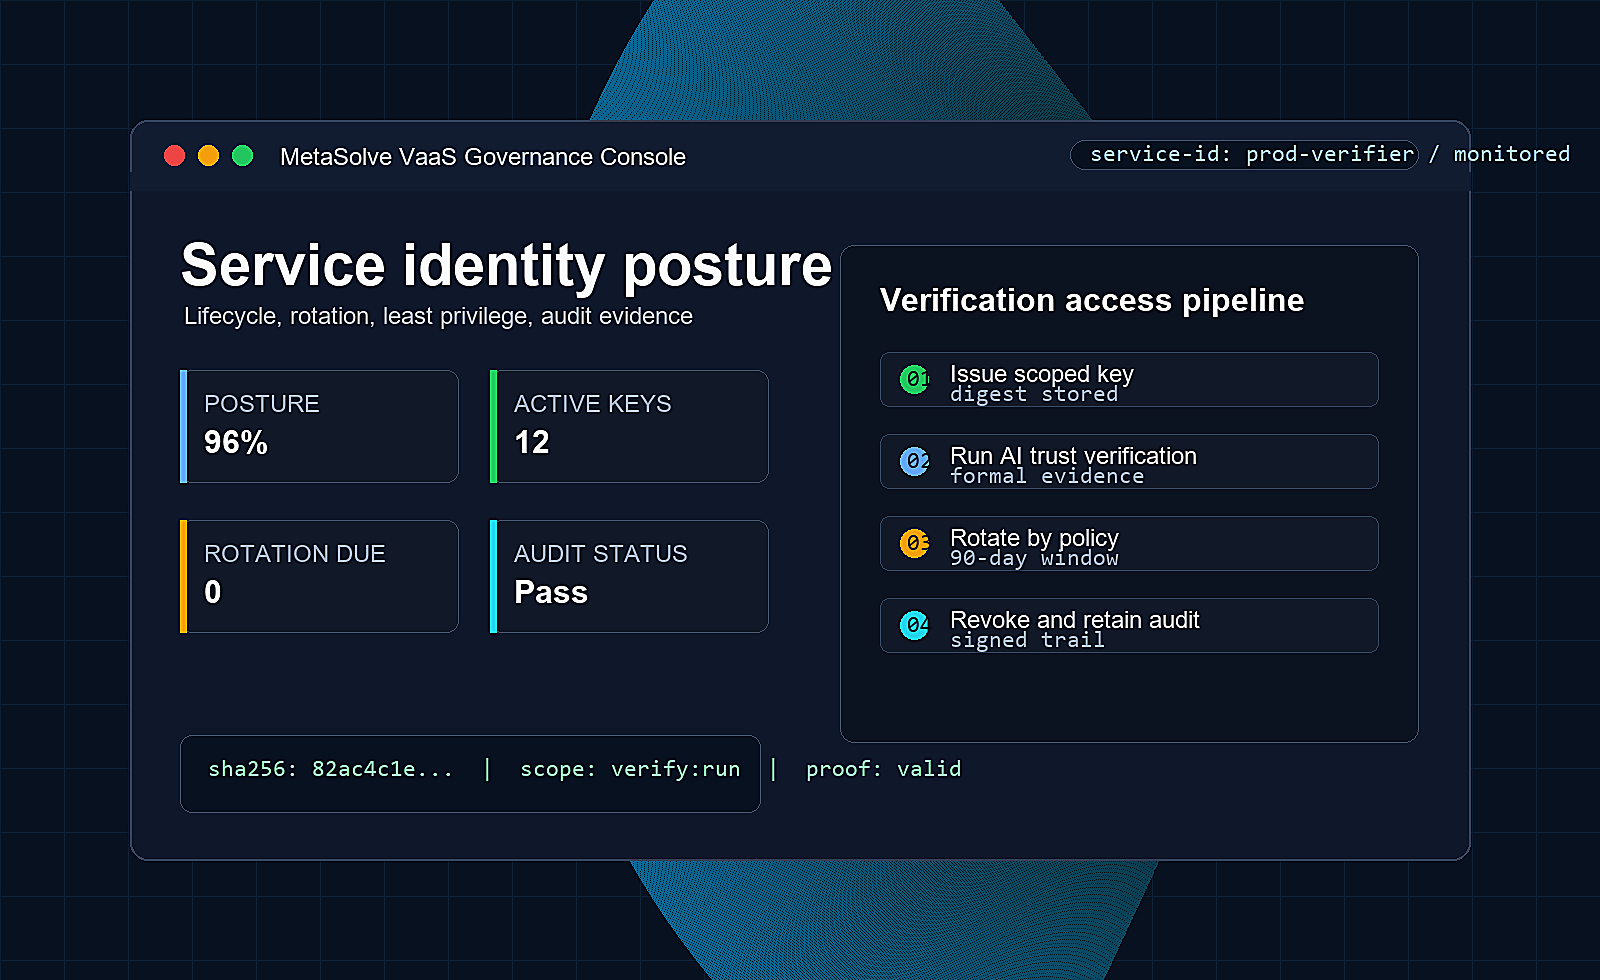
Task: Click the proof: valid text
Action: point(884,769)
